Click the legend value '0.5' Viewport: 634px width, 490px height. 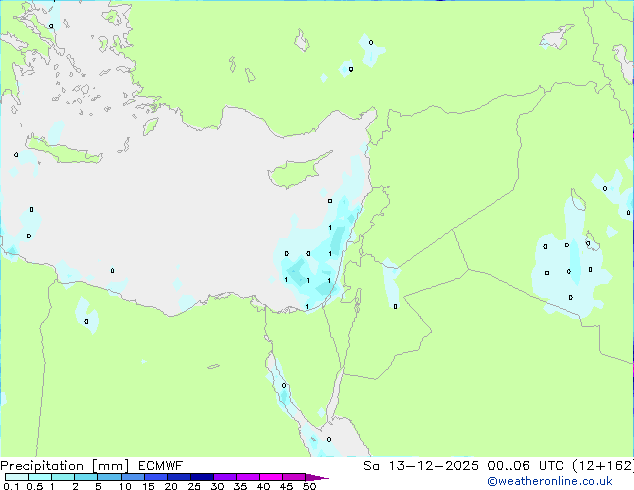(x=34, y=486)
